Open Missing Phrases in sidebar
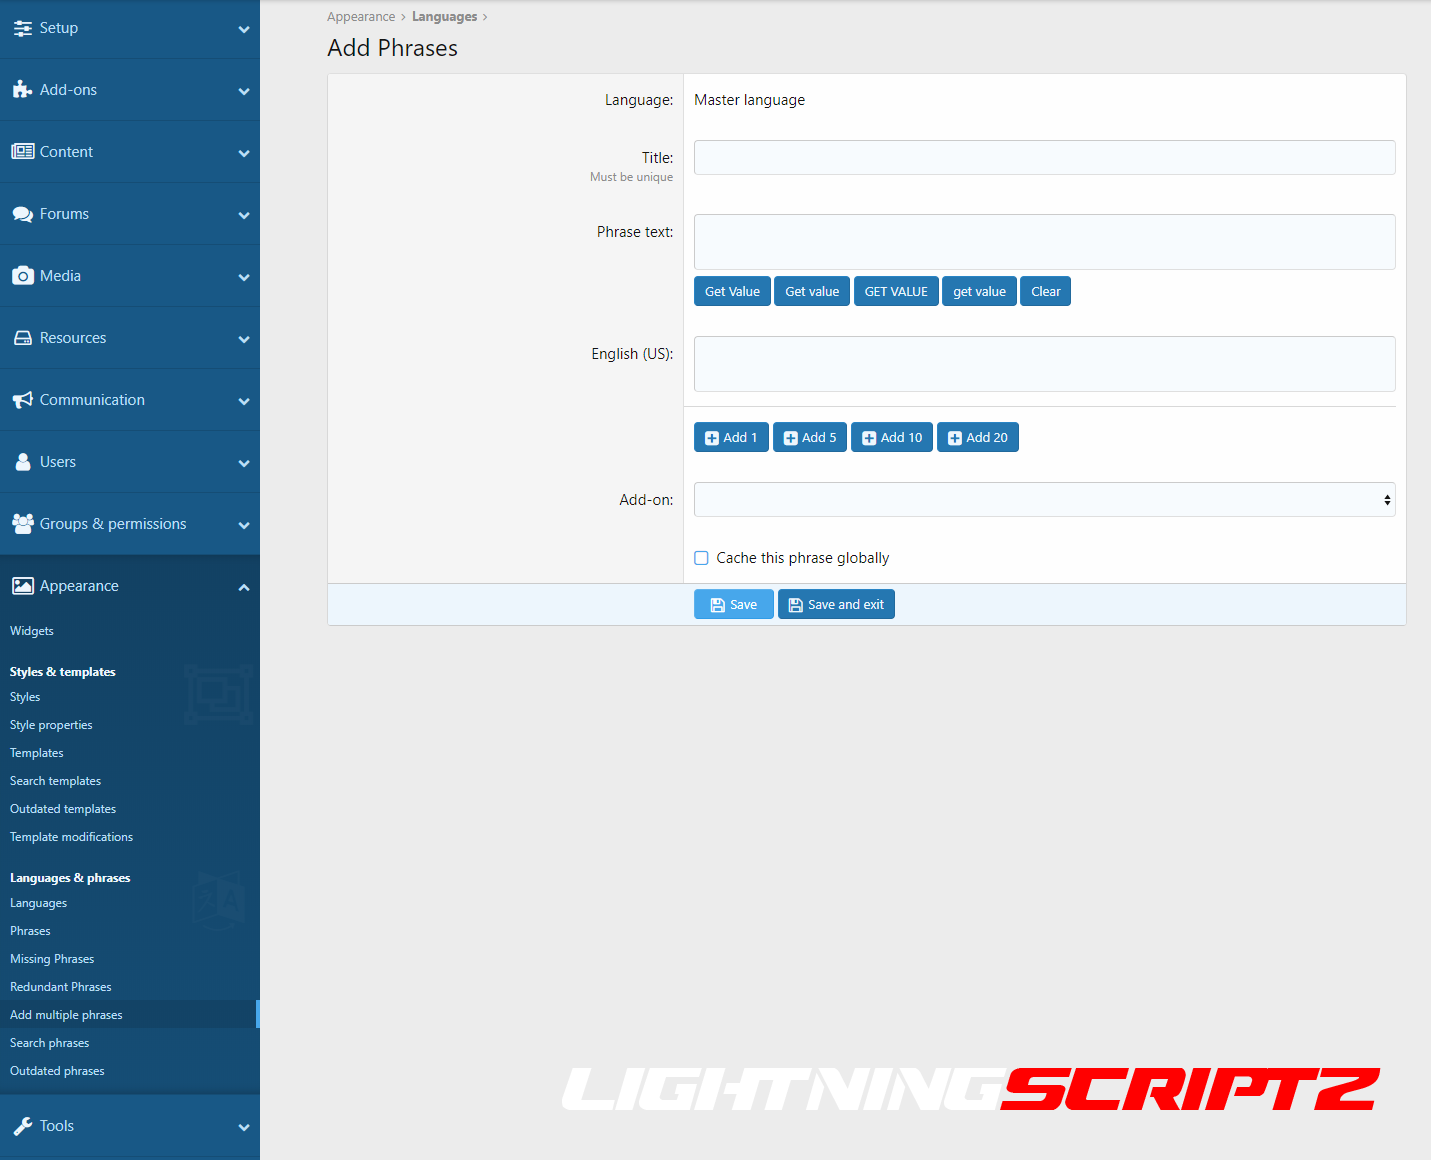The height and width of the screenshot is (1160, 1431). click(x=52, y=959)
